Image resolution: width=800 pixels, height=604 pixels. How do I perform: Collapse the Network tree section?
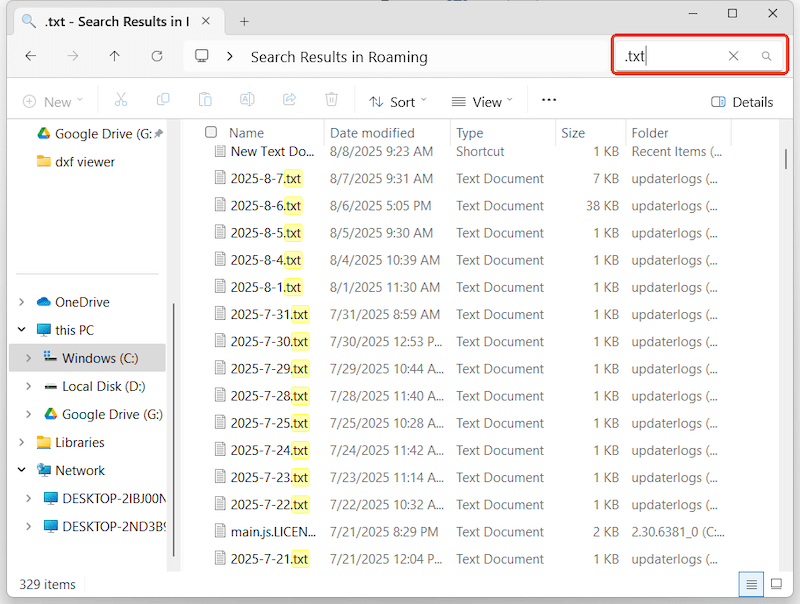coord(22,470)
